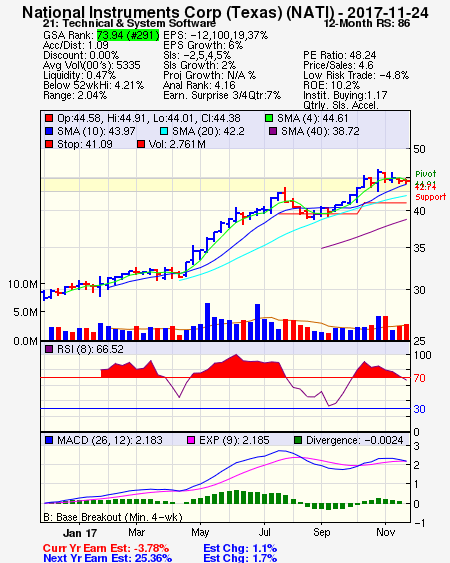Click the purple SMA (40) legend swatch
This screenshot has width=450, height=563.
pos(273,131)
